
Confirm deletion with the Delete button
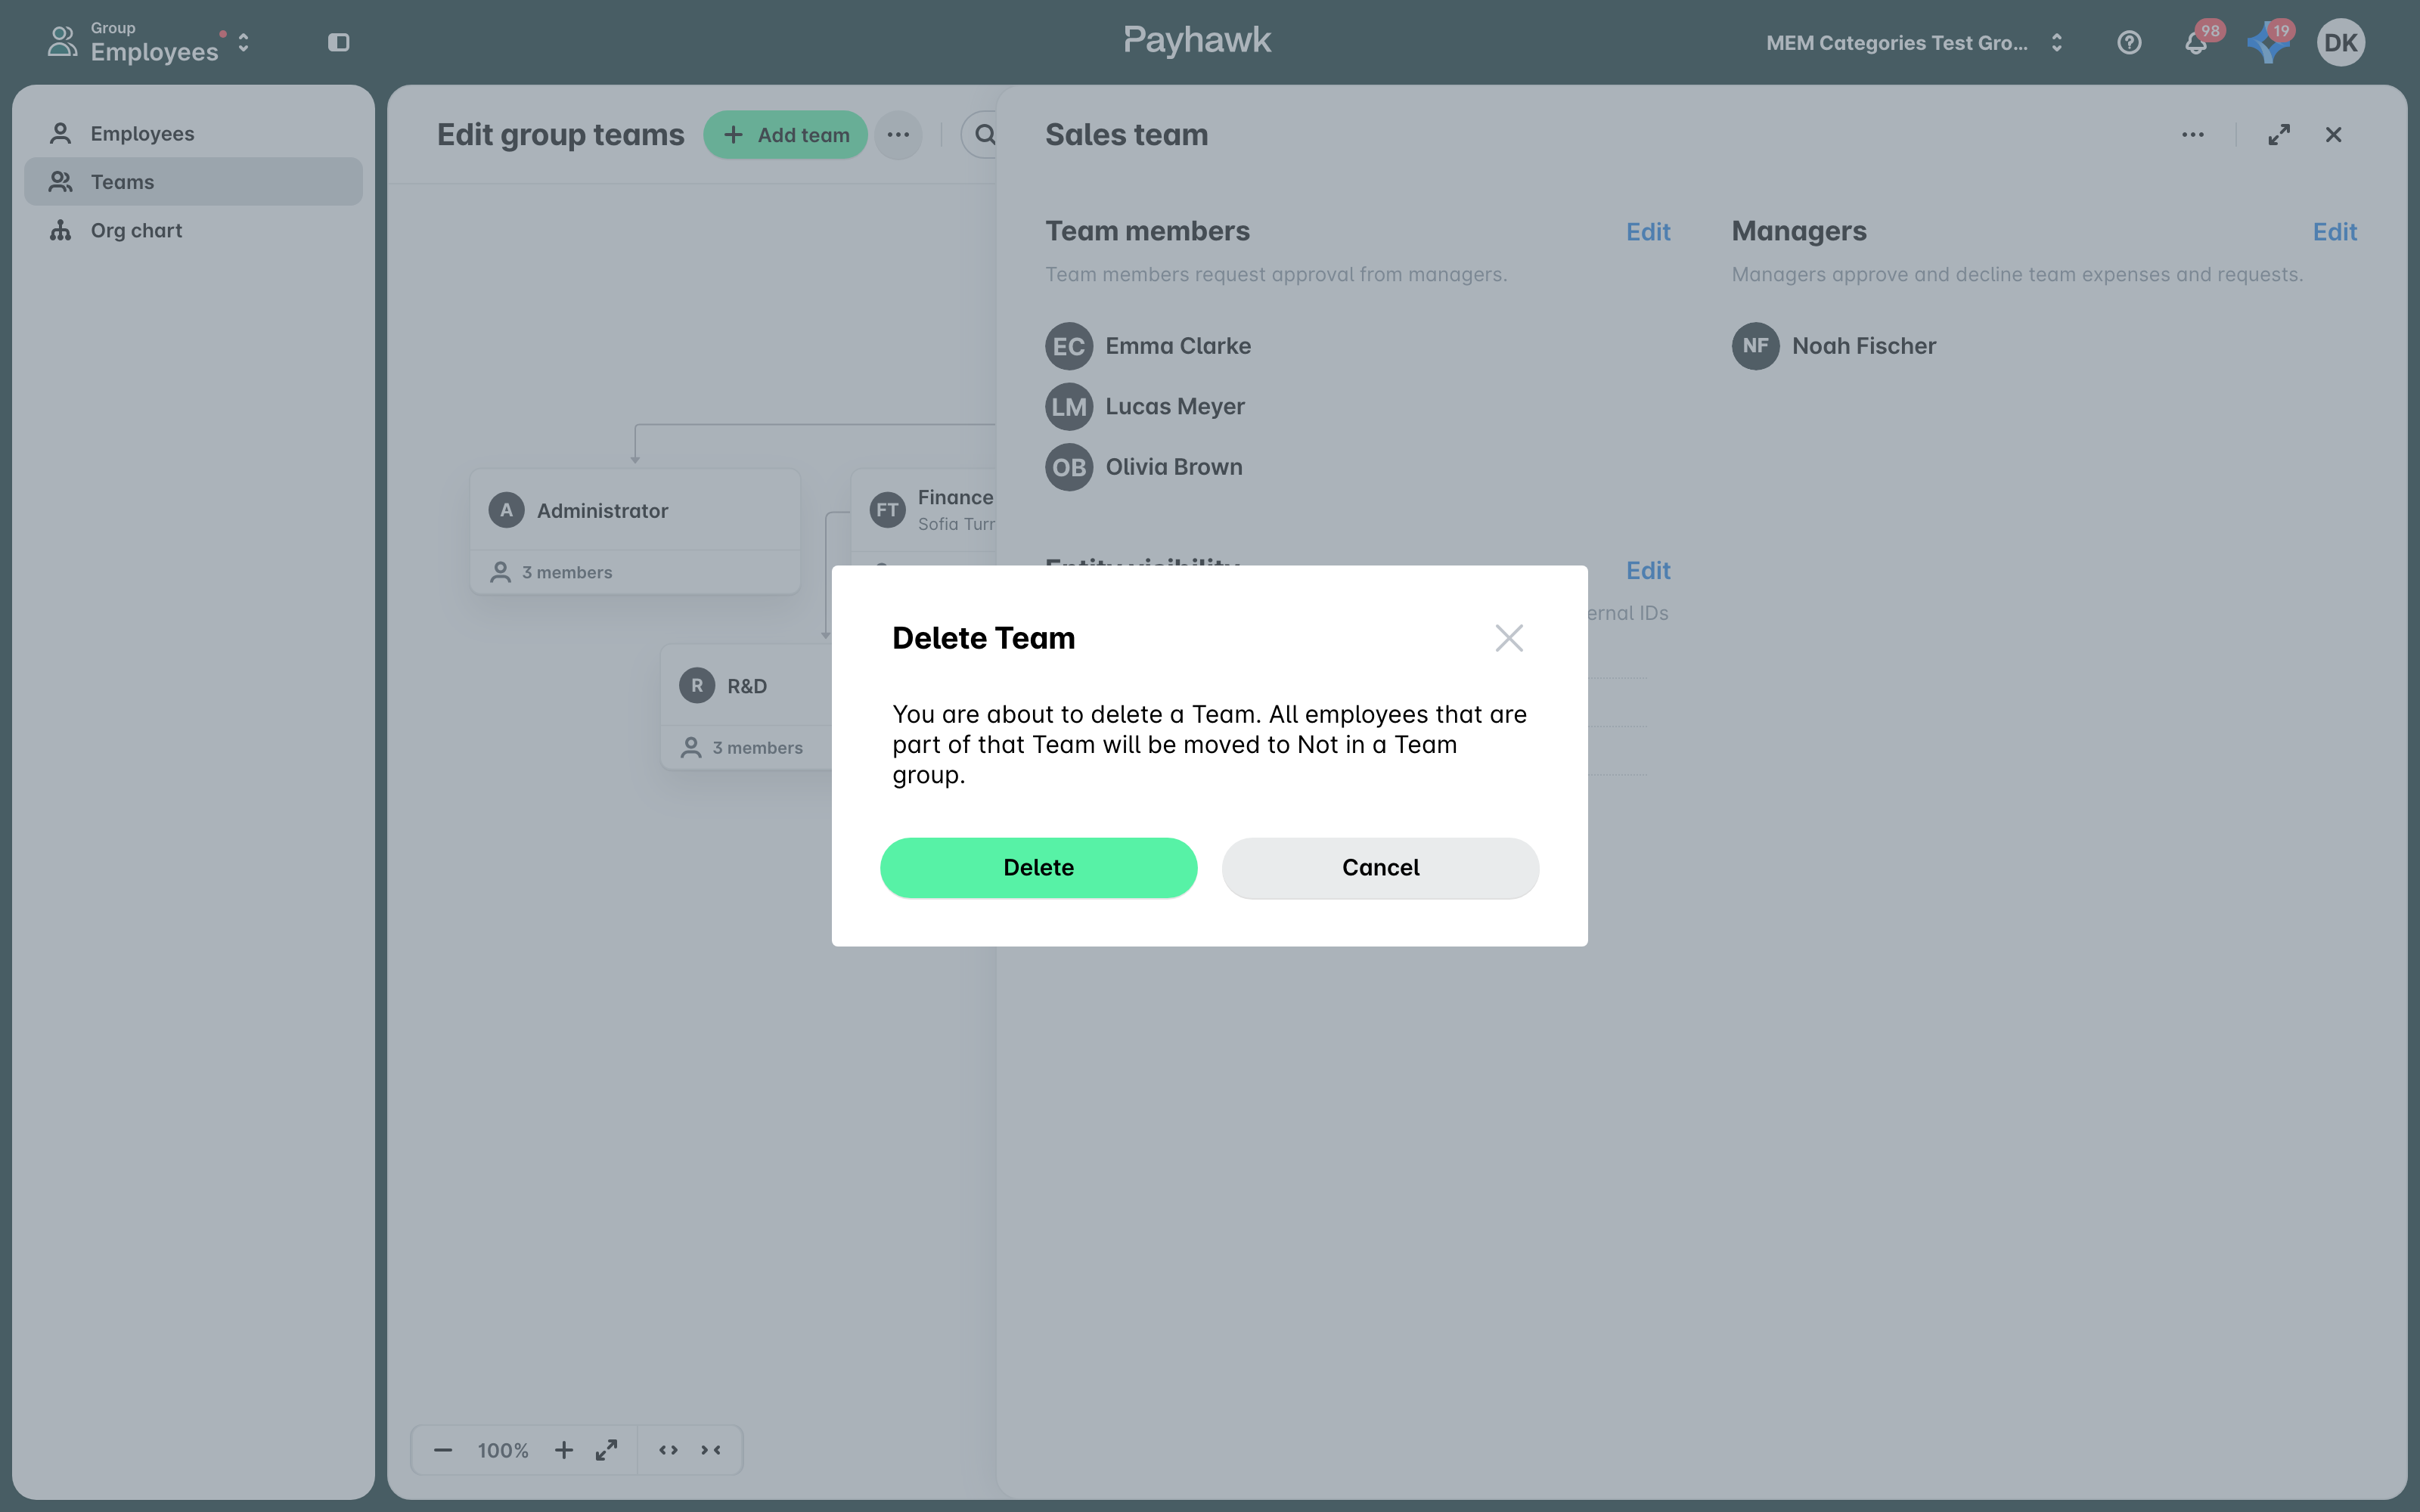coord(1038,867)
